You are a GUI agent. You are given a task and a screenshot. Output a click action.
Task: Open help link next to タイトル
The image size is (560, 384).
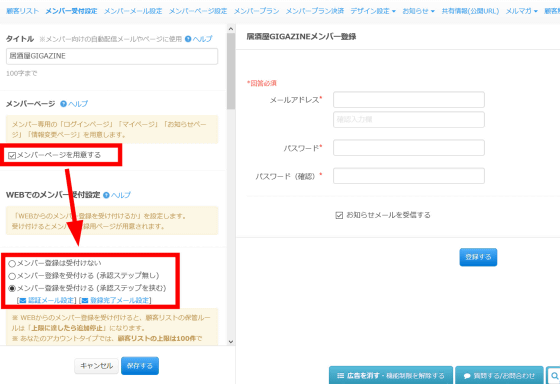202,39
